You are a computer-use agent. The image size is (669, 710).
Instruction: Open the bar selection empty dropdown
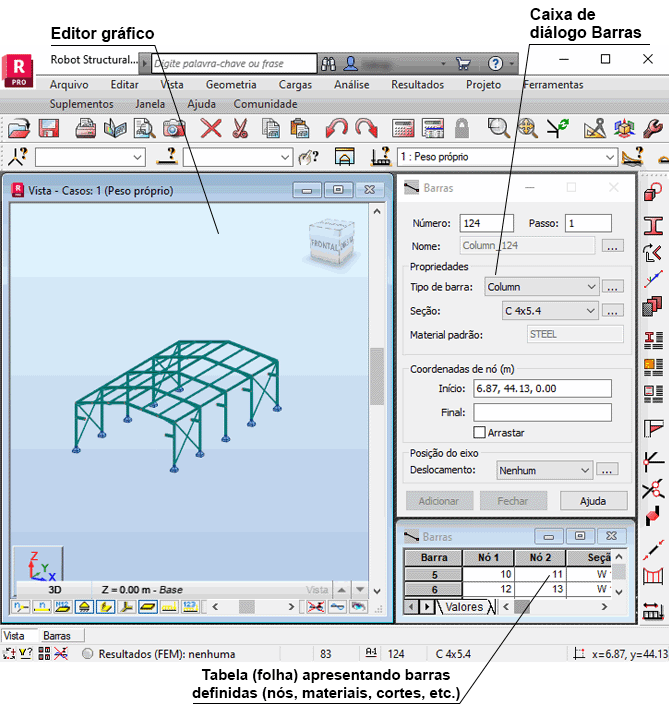click(x=238, y=158)
